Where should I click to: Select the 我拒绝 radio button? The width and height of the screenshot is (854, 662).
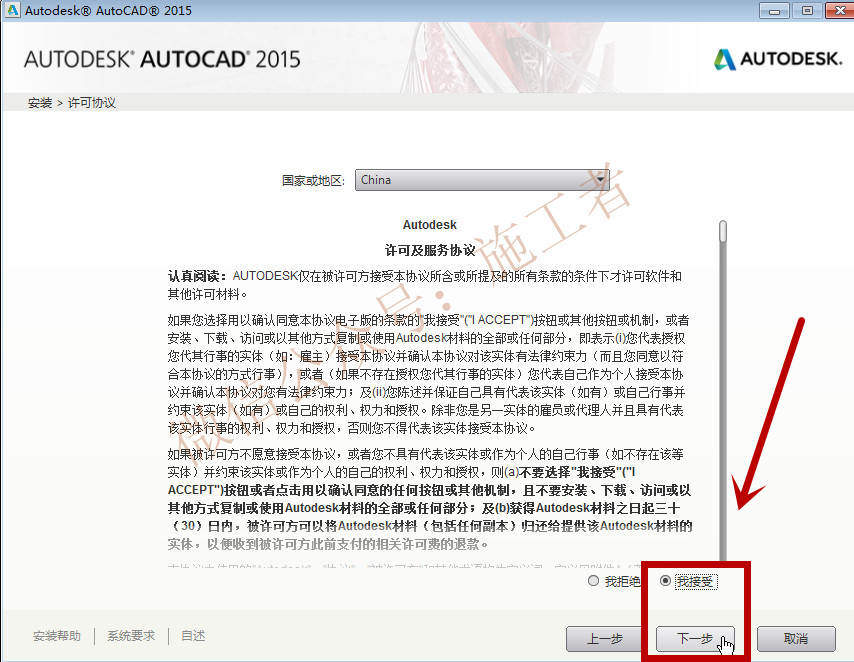(x=593, y=581)
